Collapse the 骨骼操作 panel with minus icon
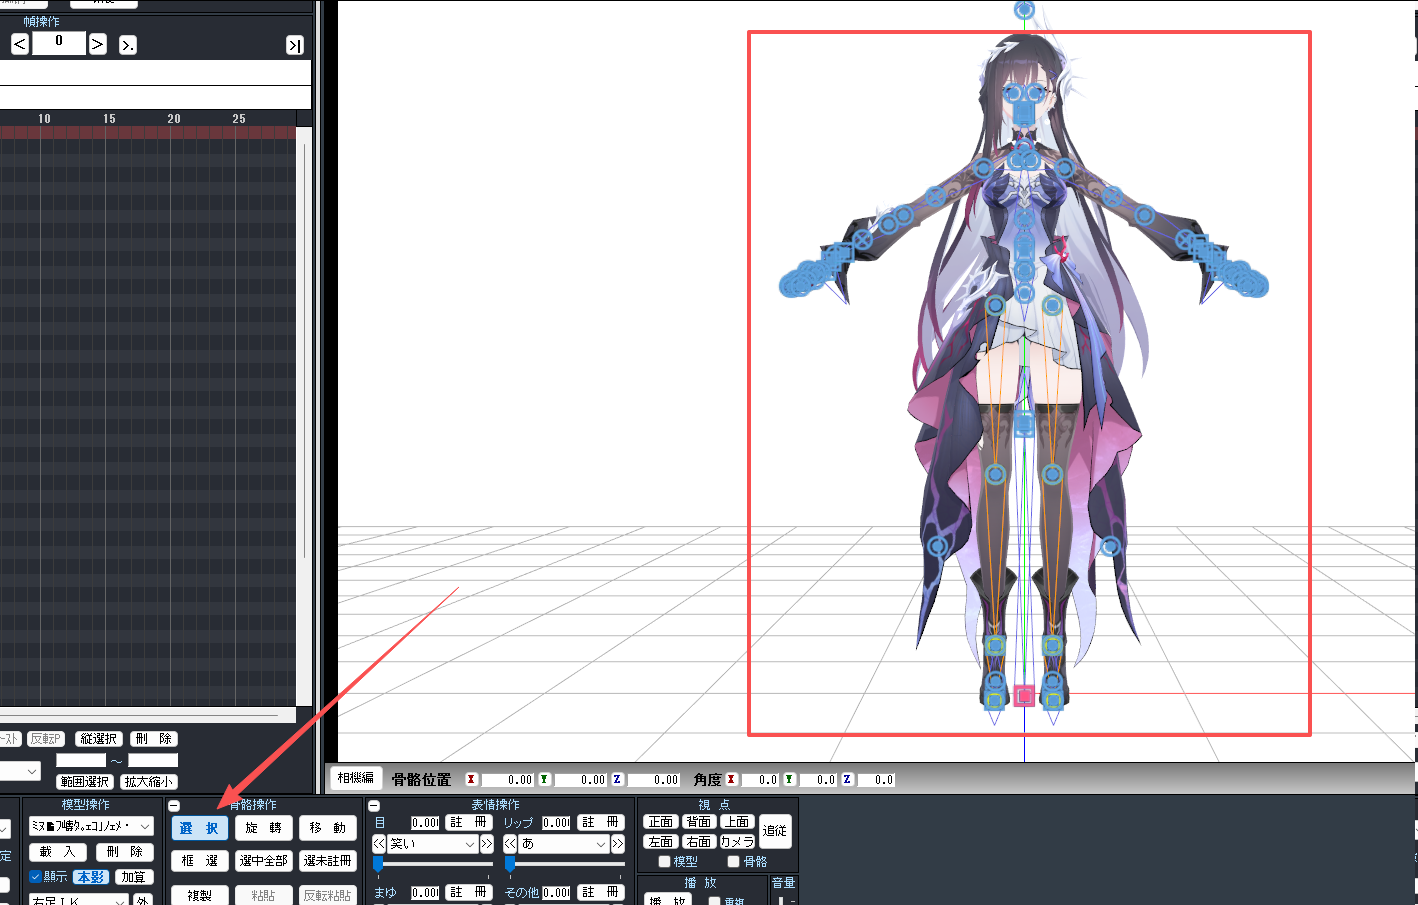 [x=175, y=805]
